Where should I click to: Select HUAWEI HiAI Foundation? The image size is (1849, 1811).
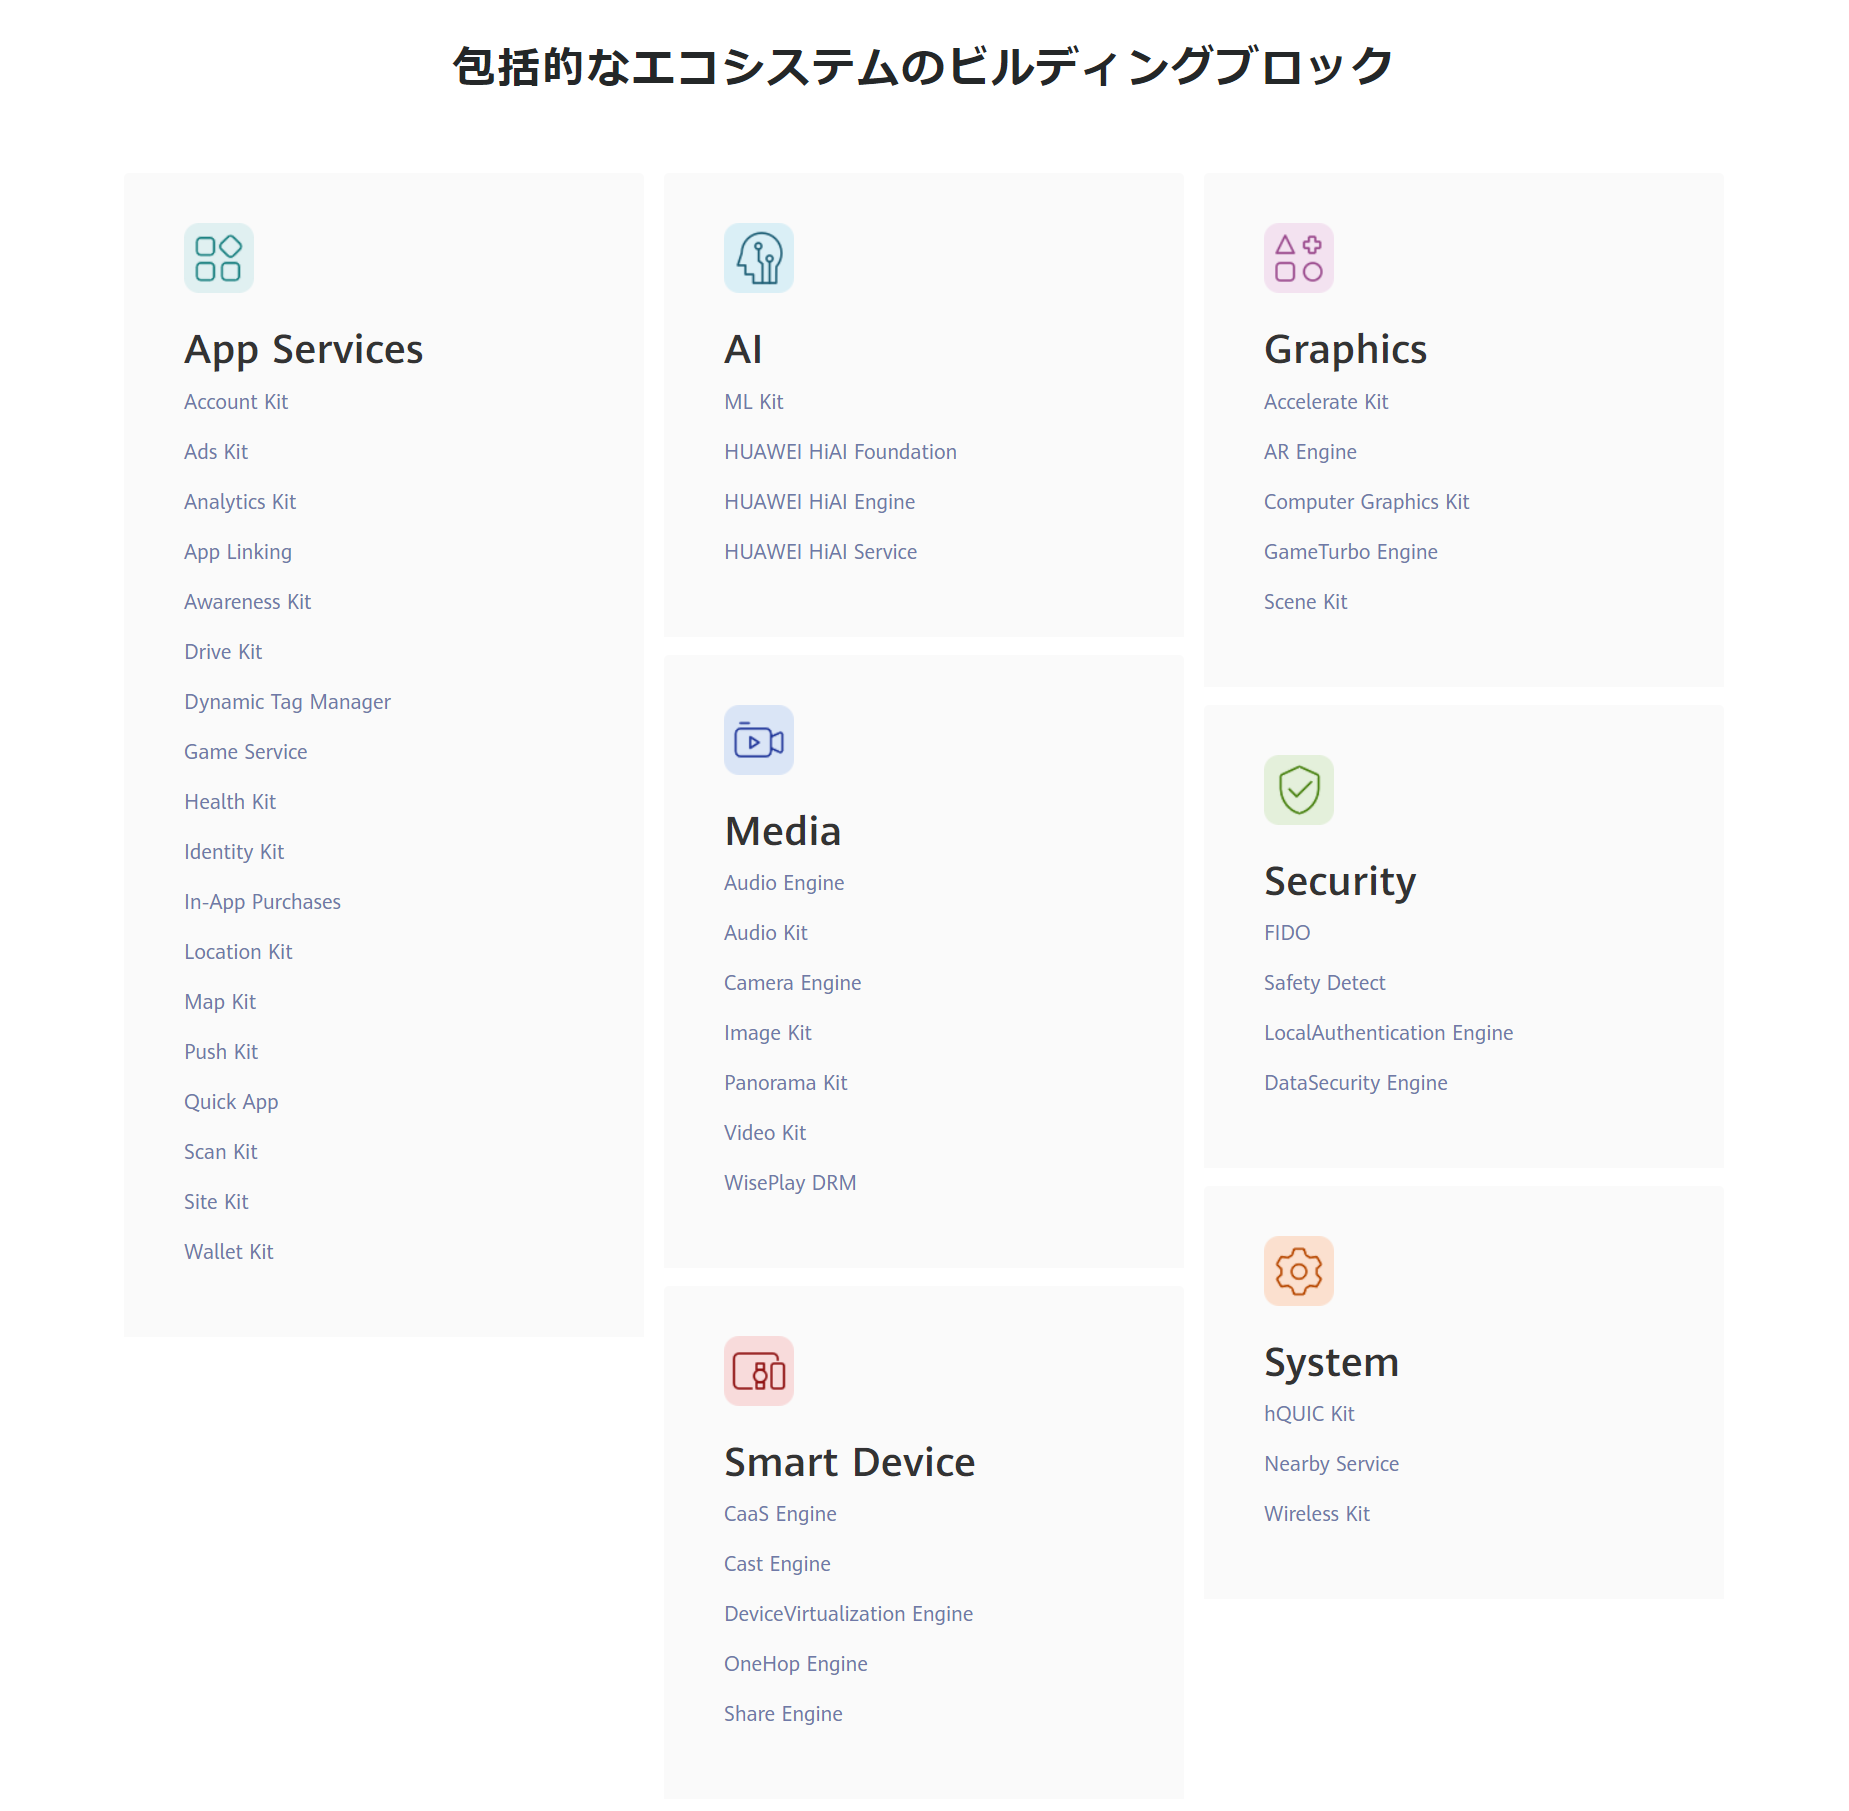[x=841, y=452]
